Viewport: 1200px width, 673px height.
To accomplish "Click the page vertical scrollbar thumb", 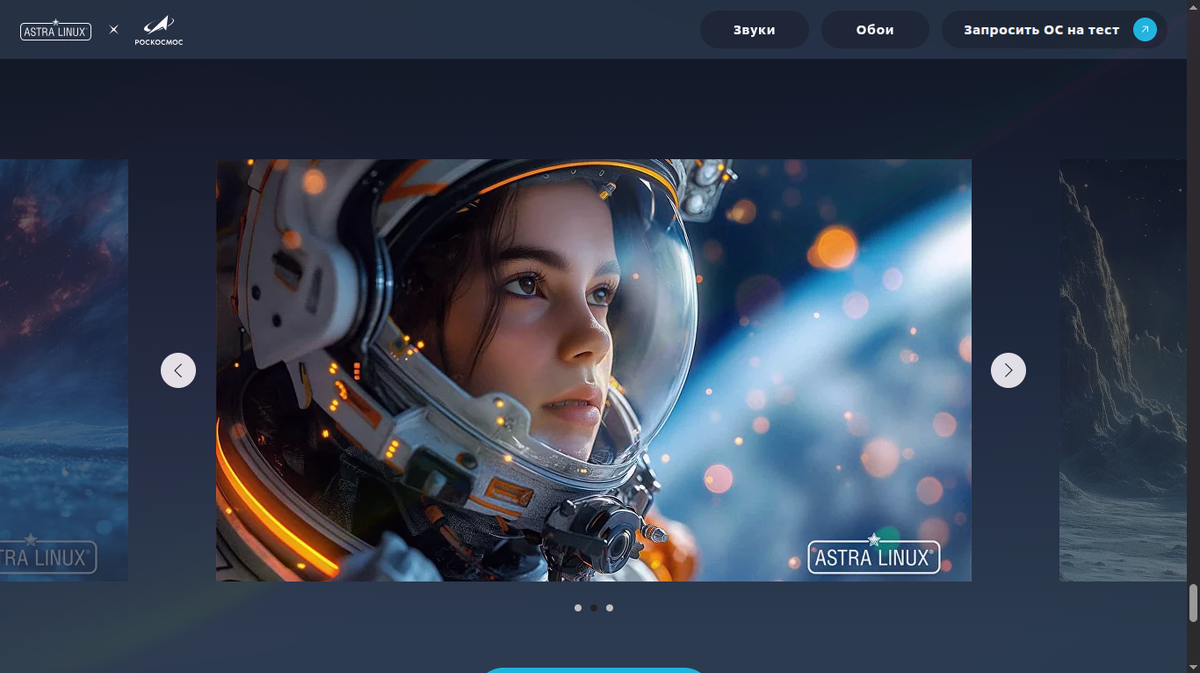I will [x=1193, y=603].
